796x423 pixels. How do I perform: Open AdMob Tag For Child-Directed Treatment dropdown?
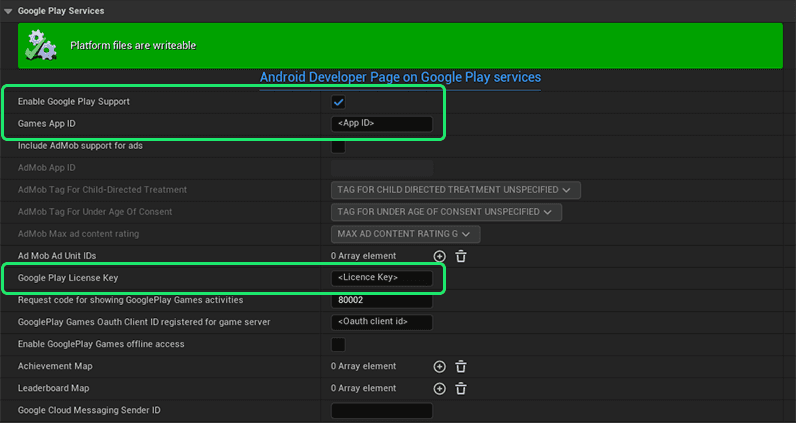pos(455,190)
